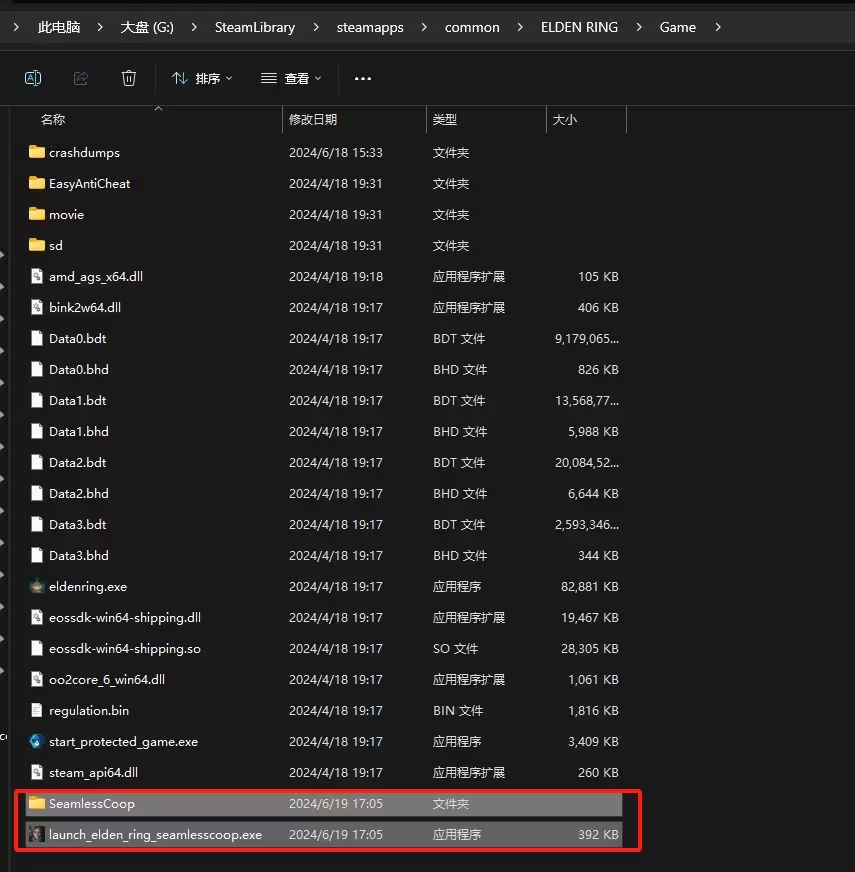
Task: Expand chevron after SteamLibrary breadcrumb
Action: [x=316, y=27]
